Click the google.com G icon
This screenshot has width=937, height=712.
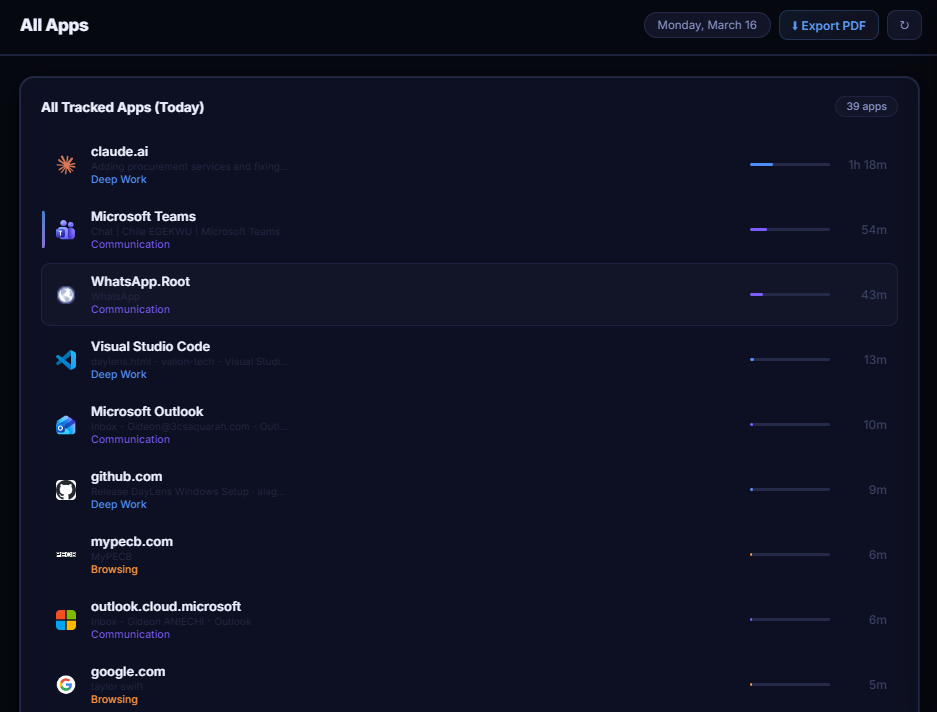pos(66,685)
